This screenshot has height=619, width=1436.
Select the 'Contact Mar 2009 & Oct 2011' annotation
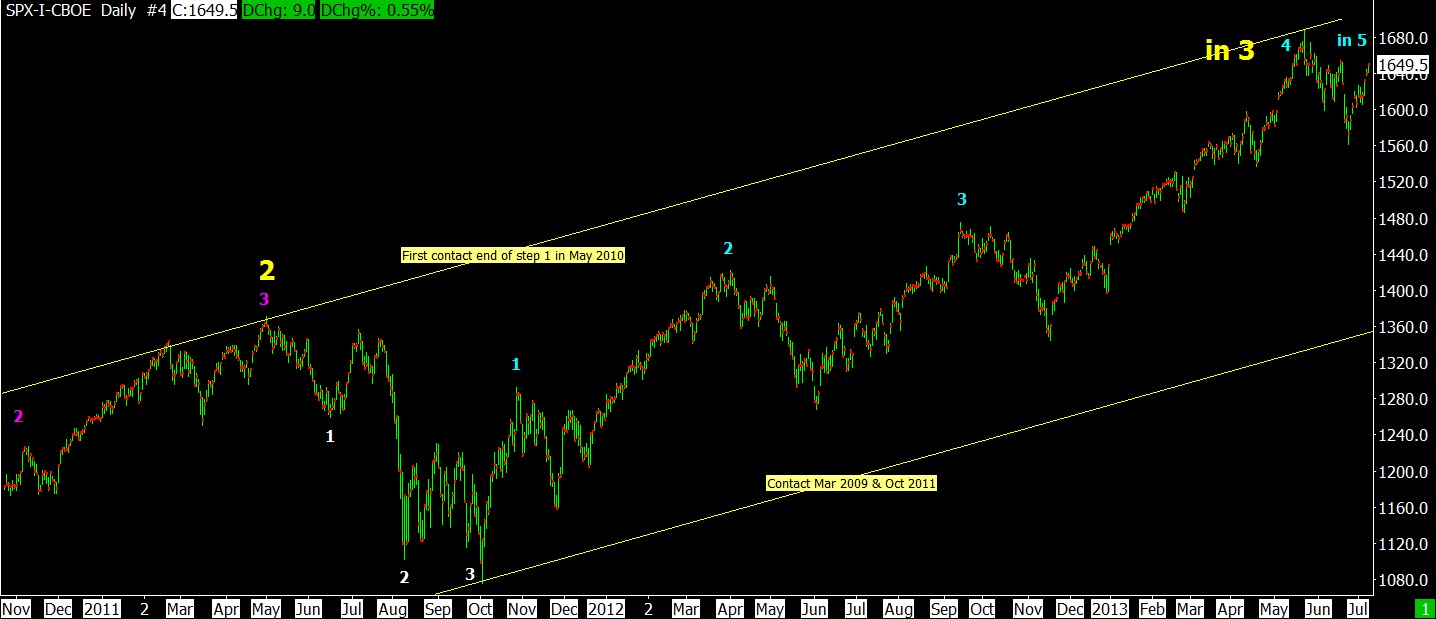(851, 483)
